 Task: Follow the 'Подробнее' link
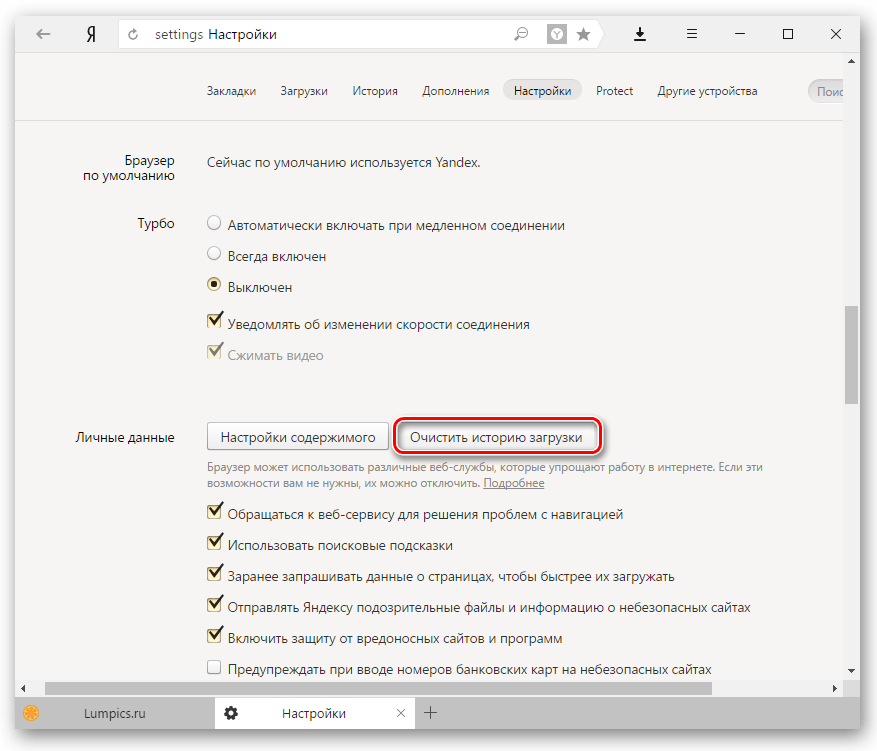[514, 483]
